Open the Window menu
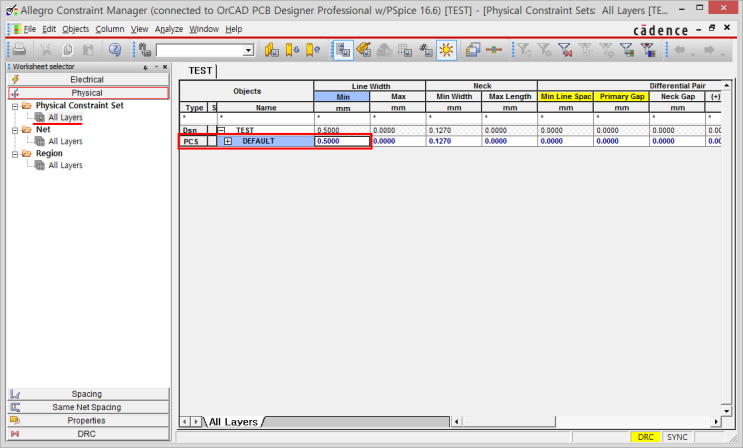 (204, 29)
